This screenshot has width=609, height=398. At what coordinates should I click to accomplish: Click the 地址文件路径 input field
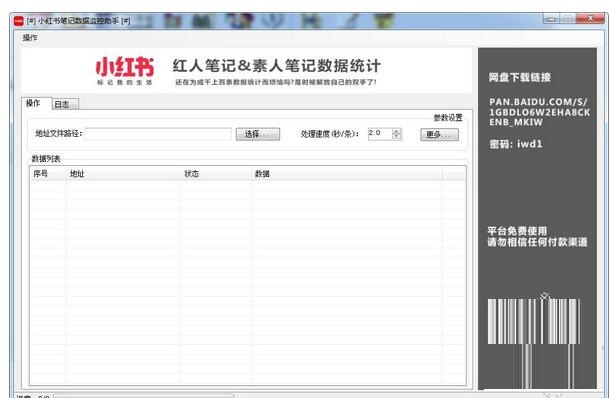pos(158,134)
